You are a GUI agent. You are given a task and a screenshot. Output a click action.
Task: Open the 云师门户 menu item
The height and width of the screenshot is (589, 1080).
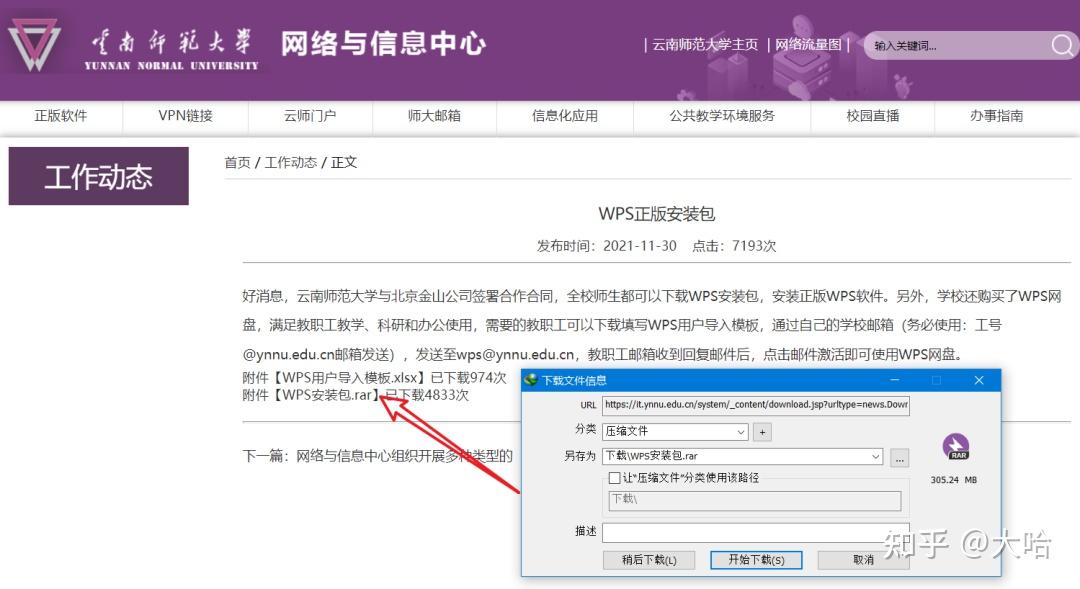coord(310,116)
